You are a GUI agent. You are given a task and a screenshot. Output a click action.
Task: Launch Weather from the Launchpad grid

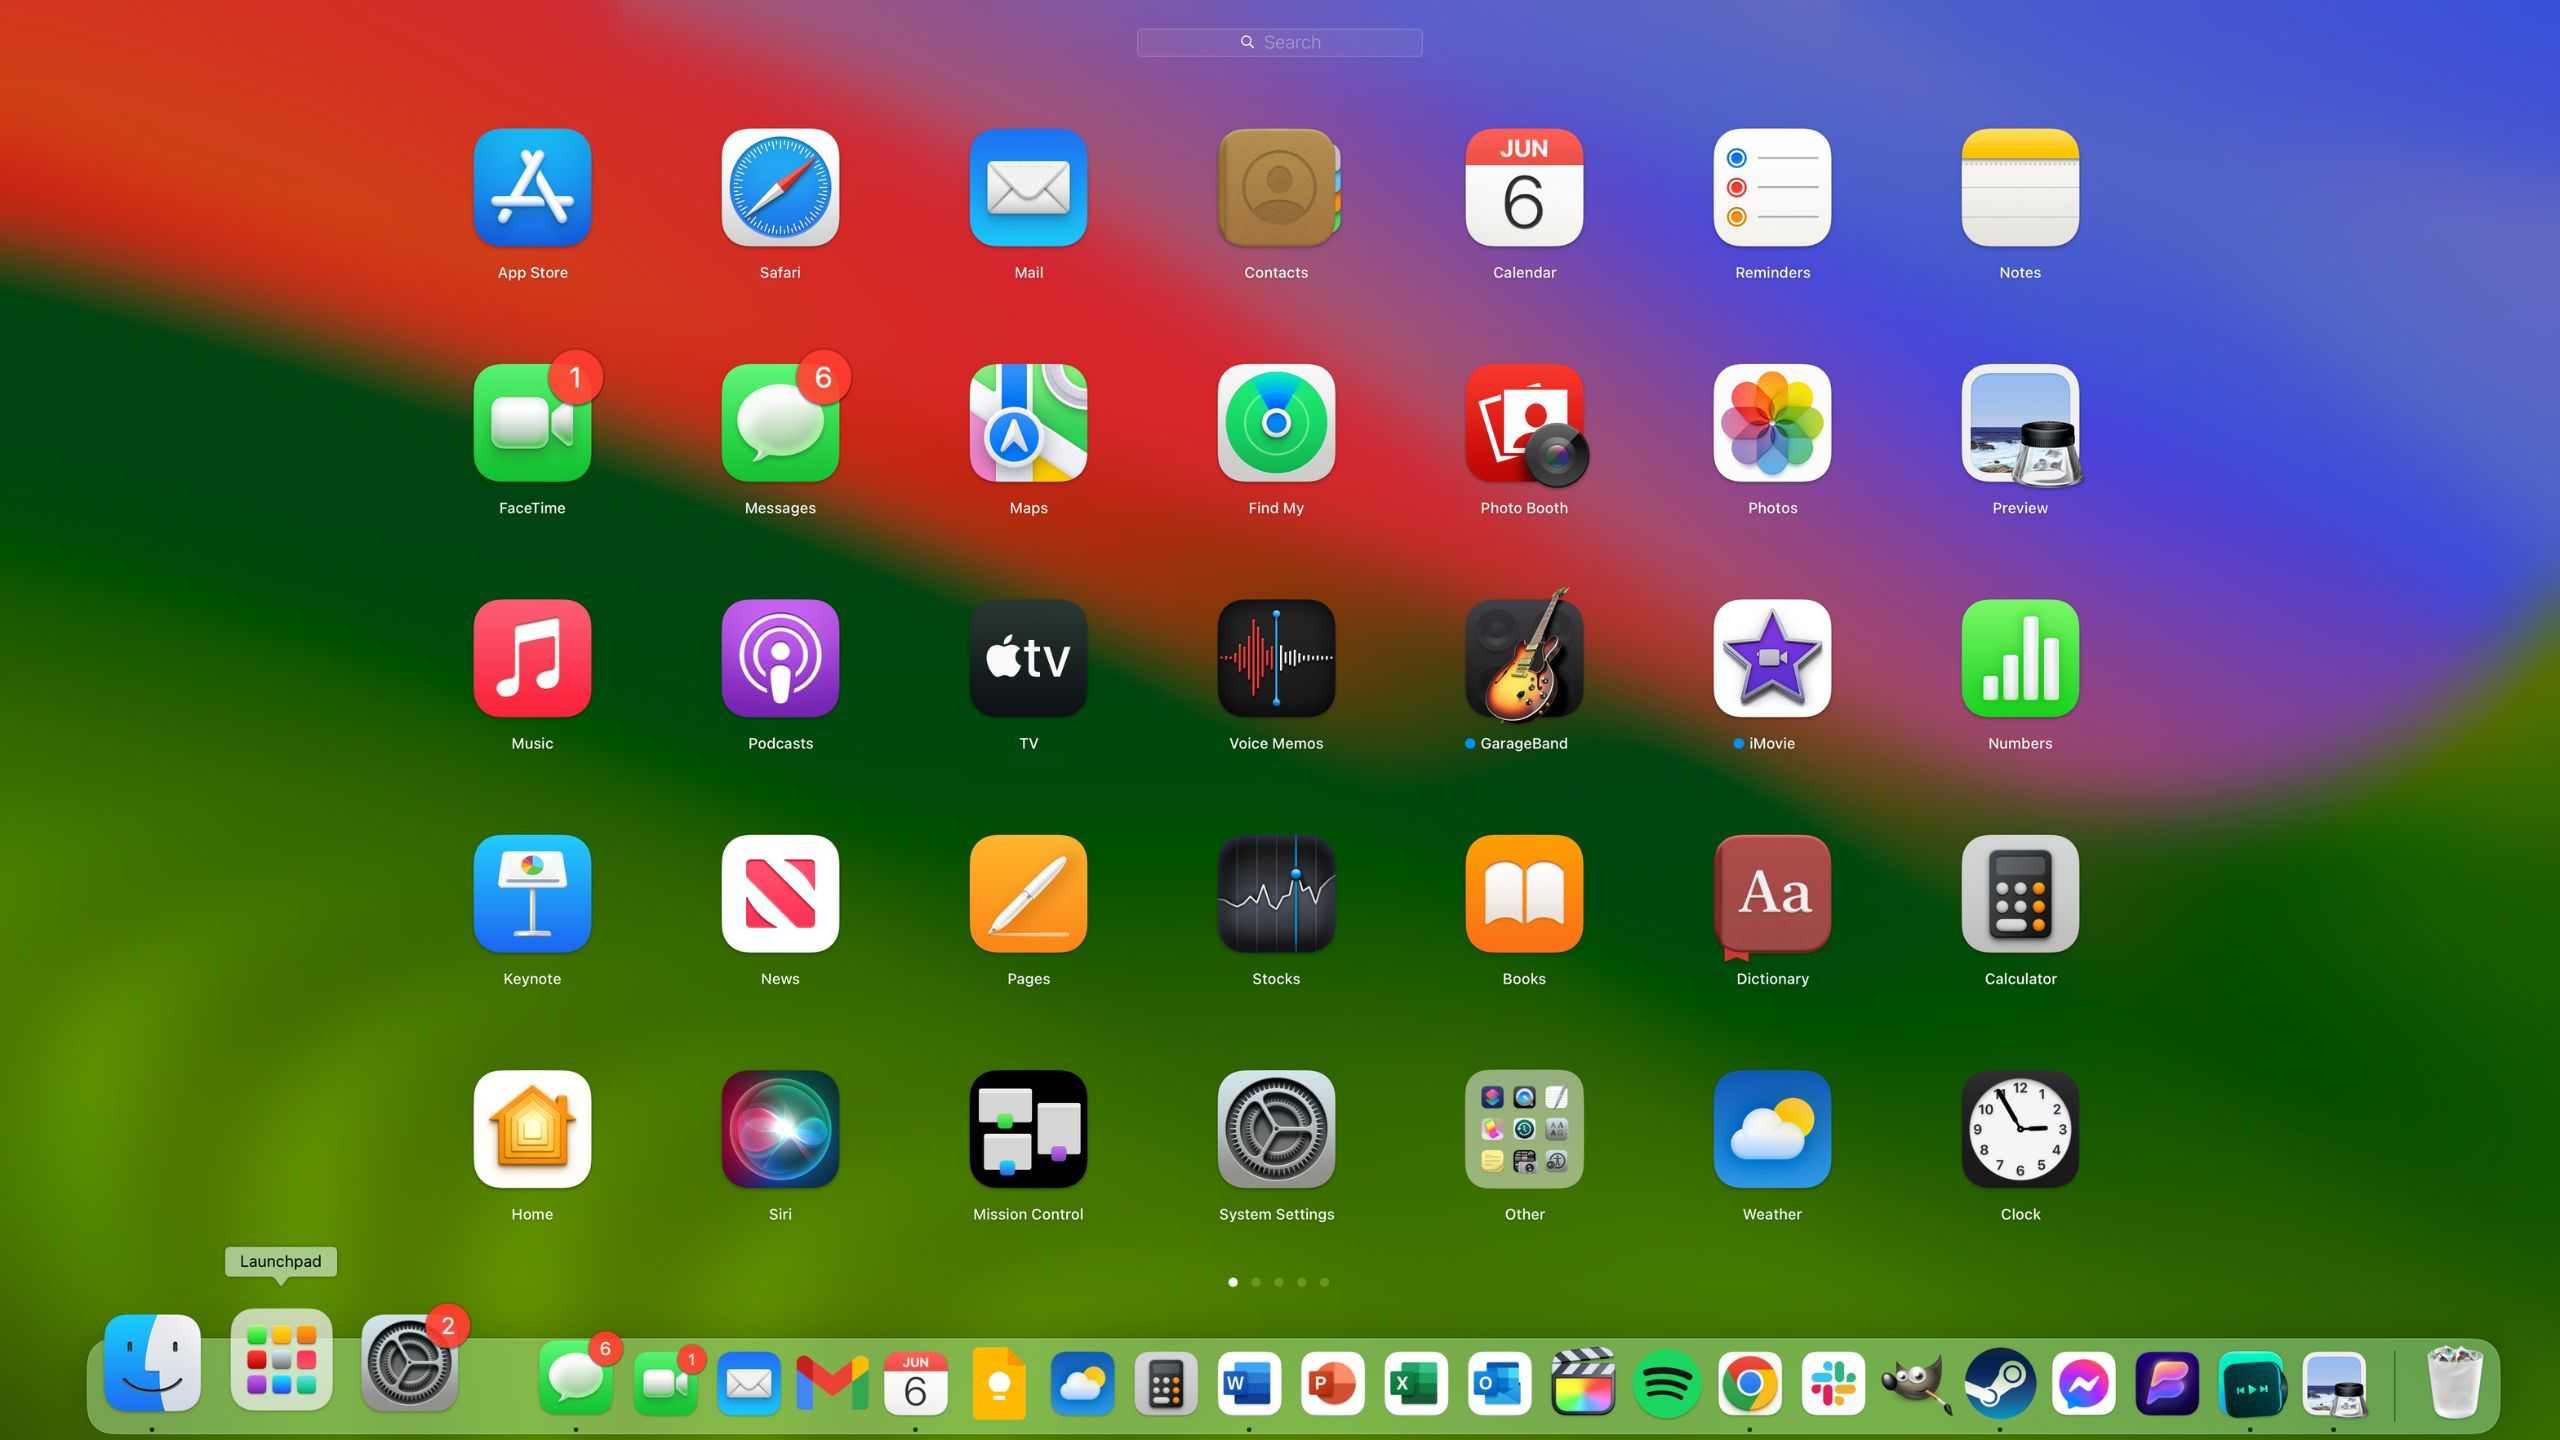(x=1772, y=1129)
